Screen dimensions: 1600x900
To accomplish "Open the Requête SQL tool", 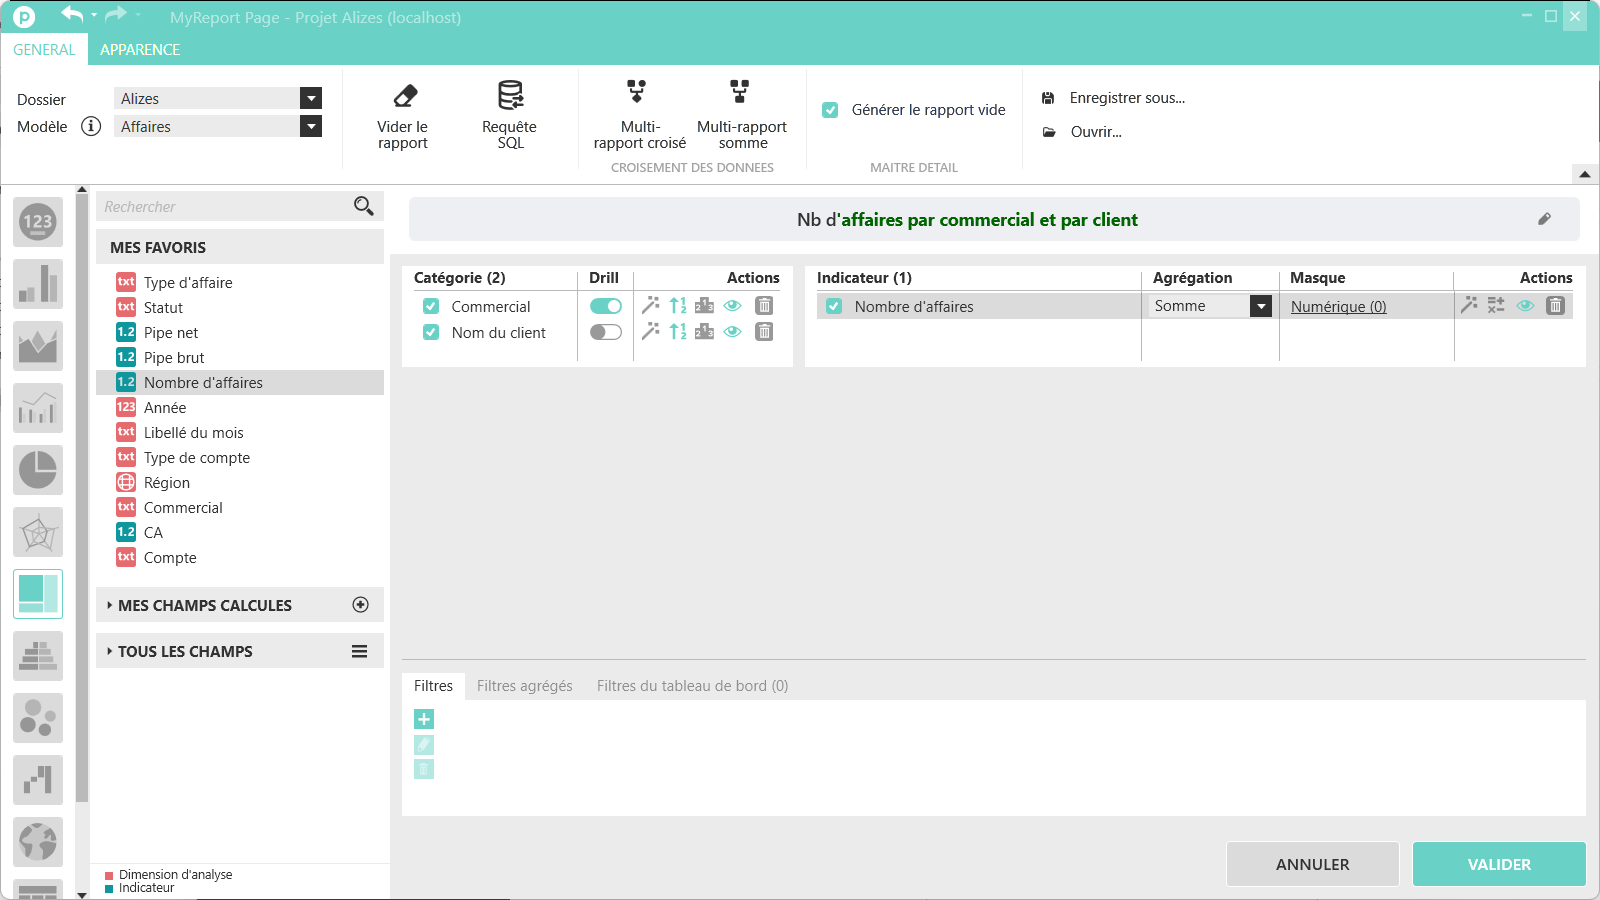I will coord(510,96).
